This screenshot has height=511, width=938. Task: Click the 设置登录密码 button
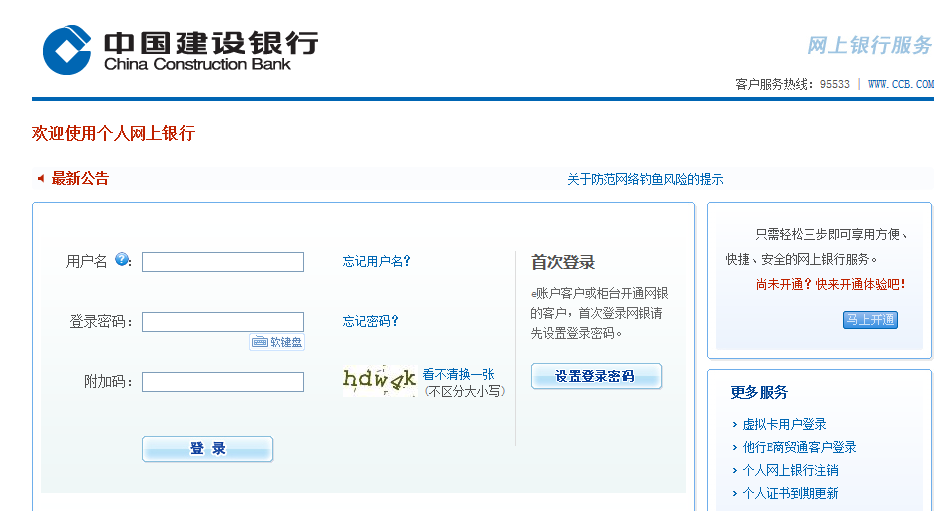click(596, 376)
